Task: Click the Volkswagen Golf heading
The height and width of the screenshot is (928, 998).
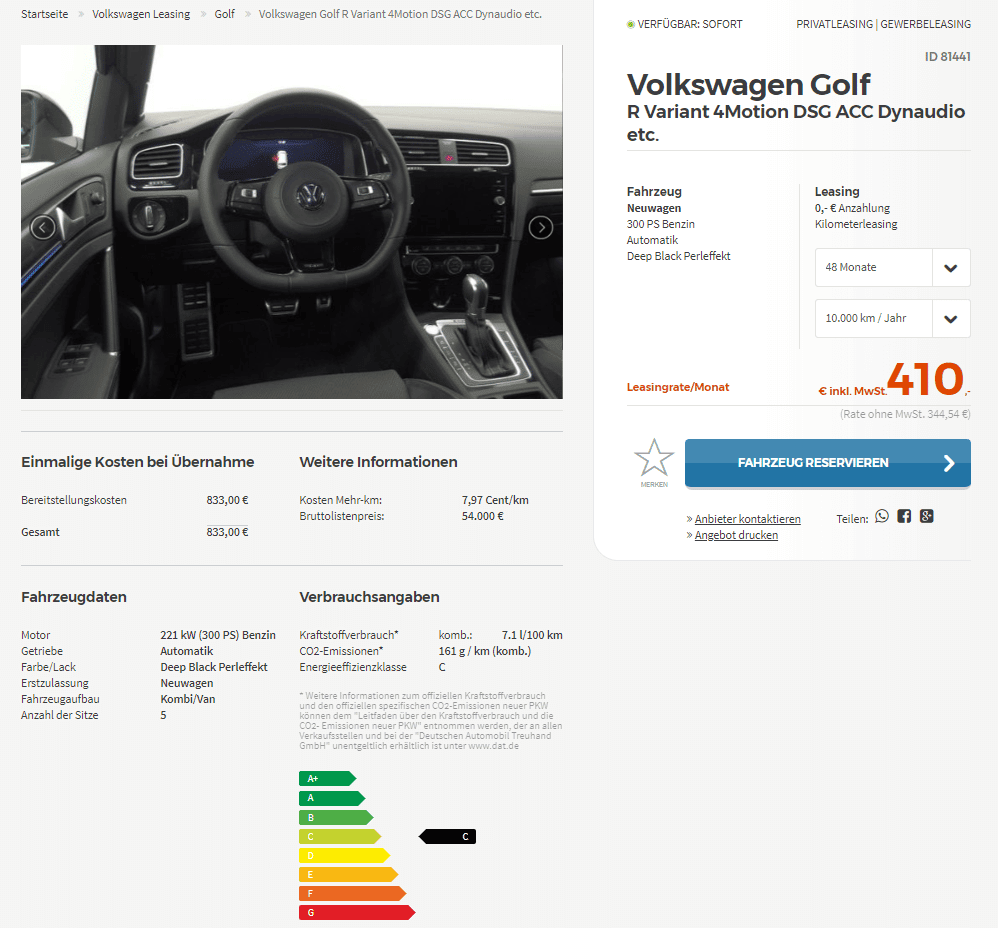Action: click(748, 85)
